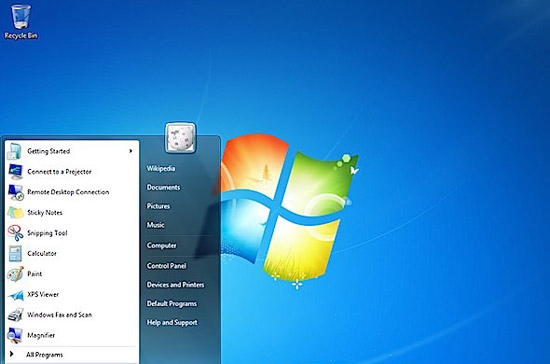Open the All Programs list
550x364 pixels.
click(45, 355)
